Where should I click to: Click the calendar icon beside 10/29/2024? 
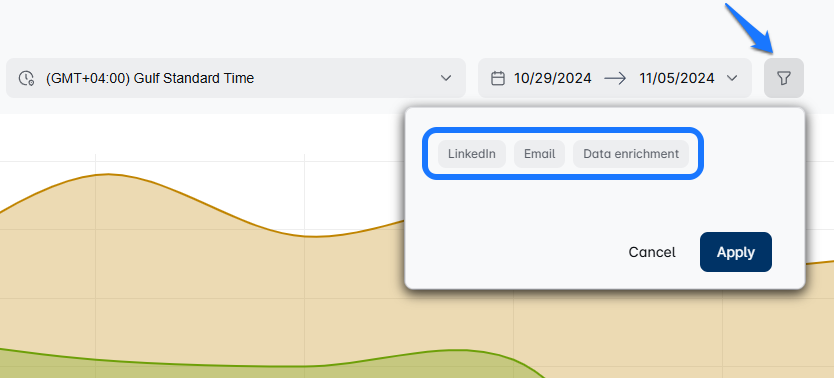497,78
